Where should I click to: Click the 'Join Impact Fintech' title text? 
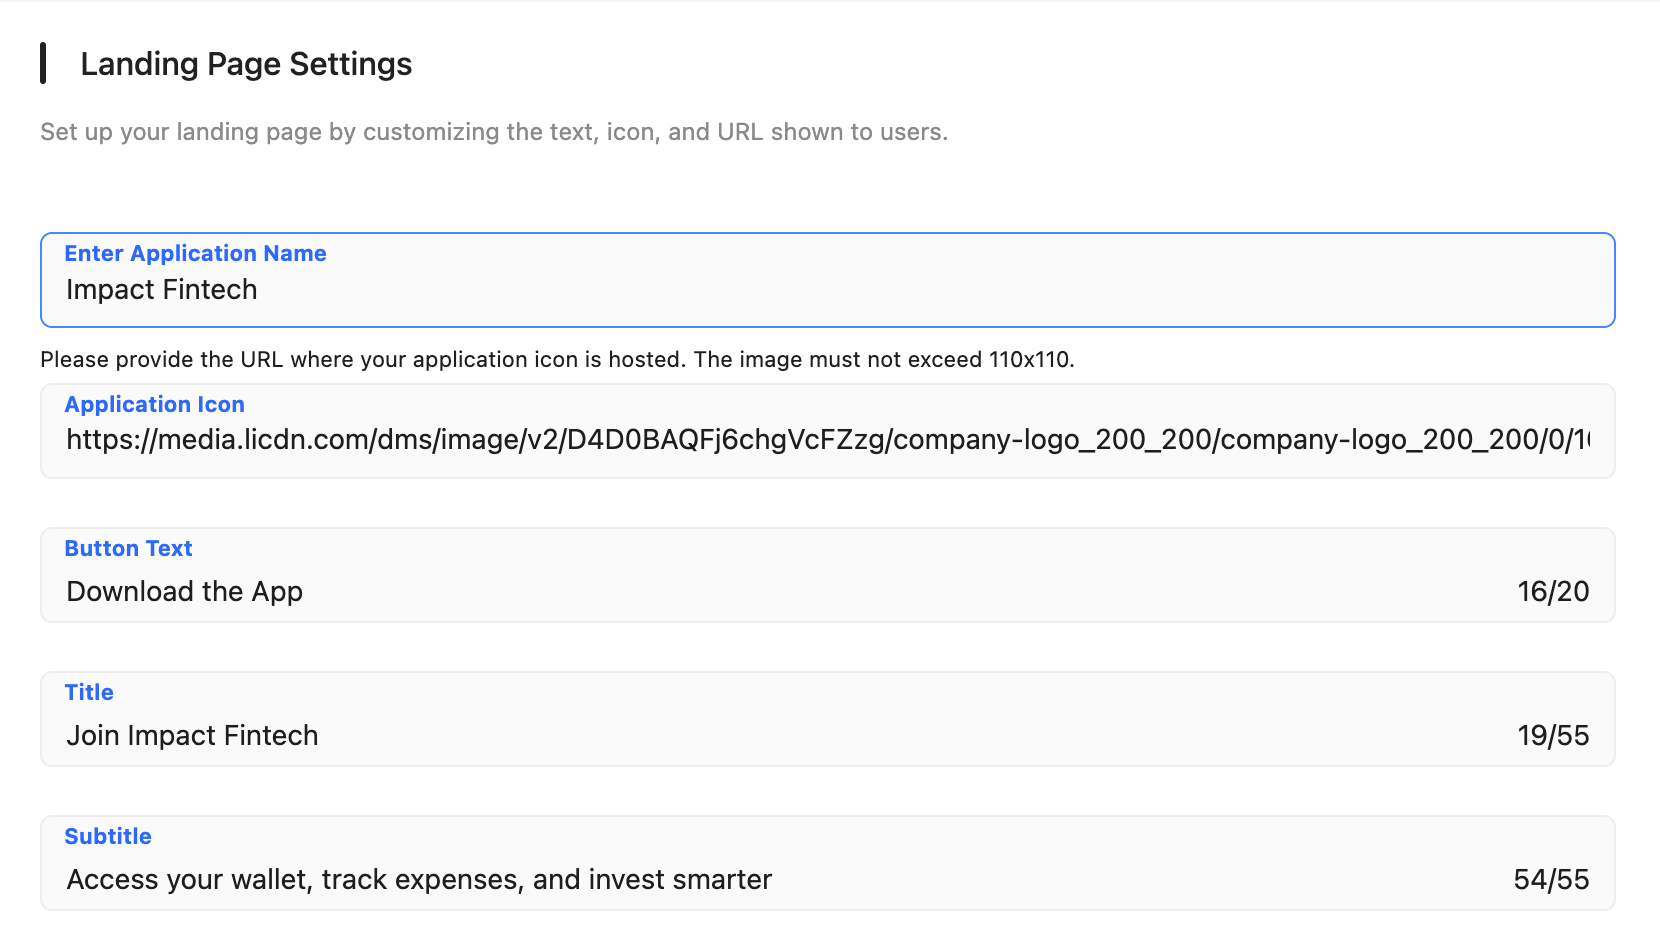point(192,736)
